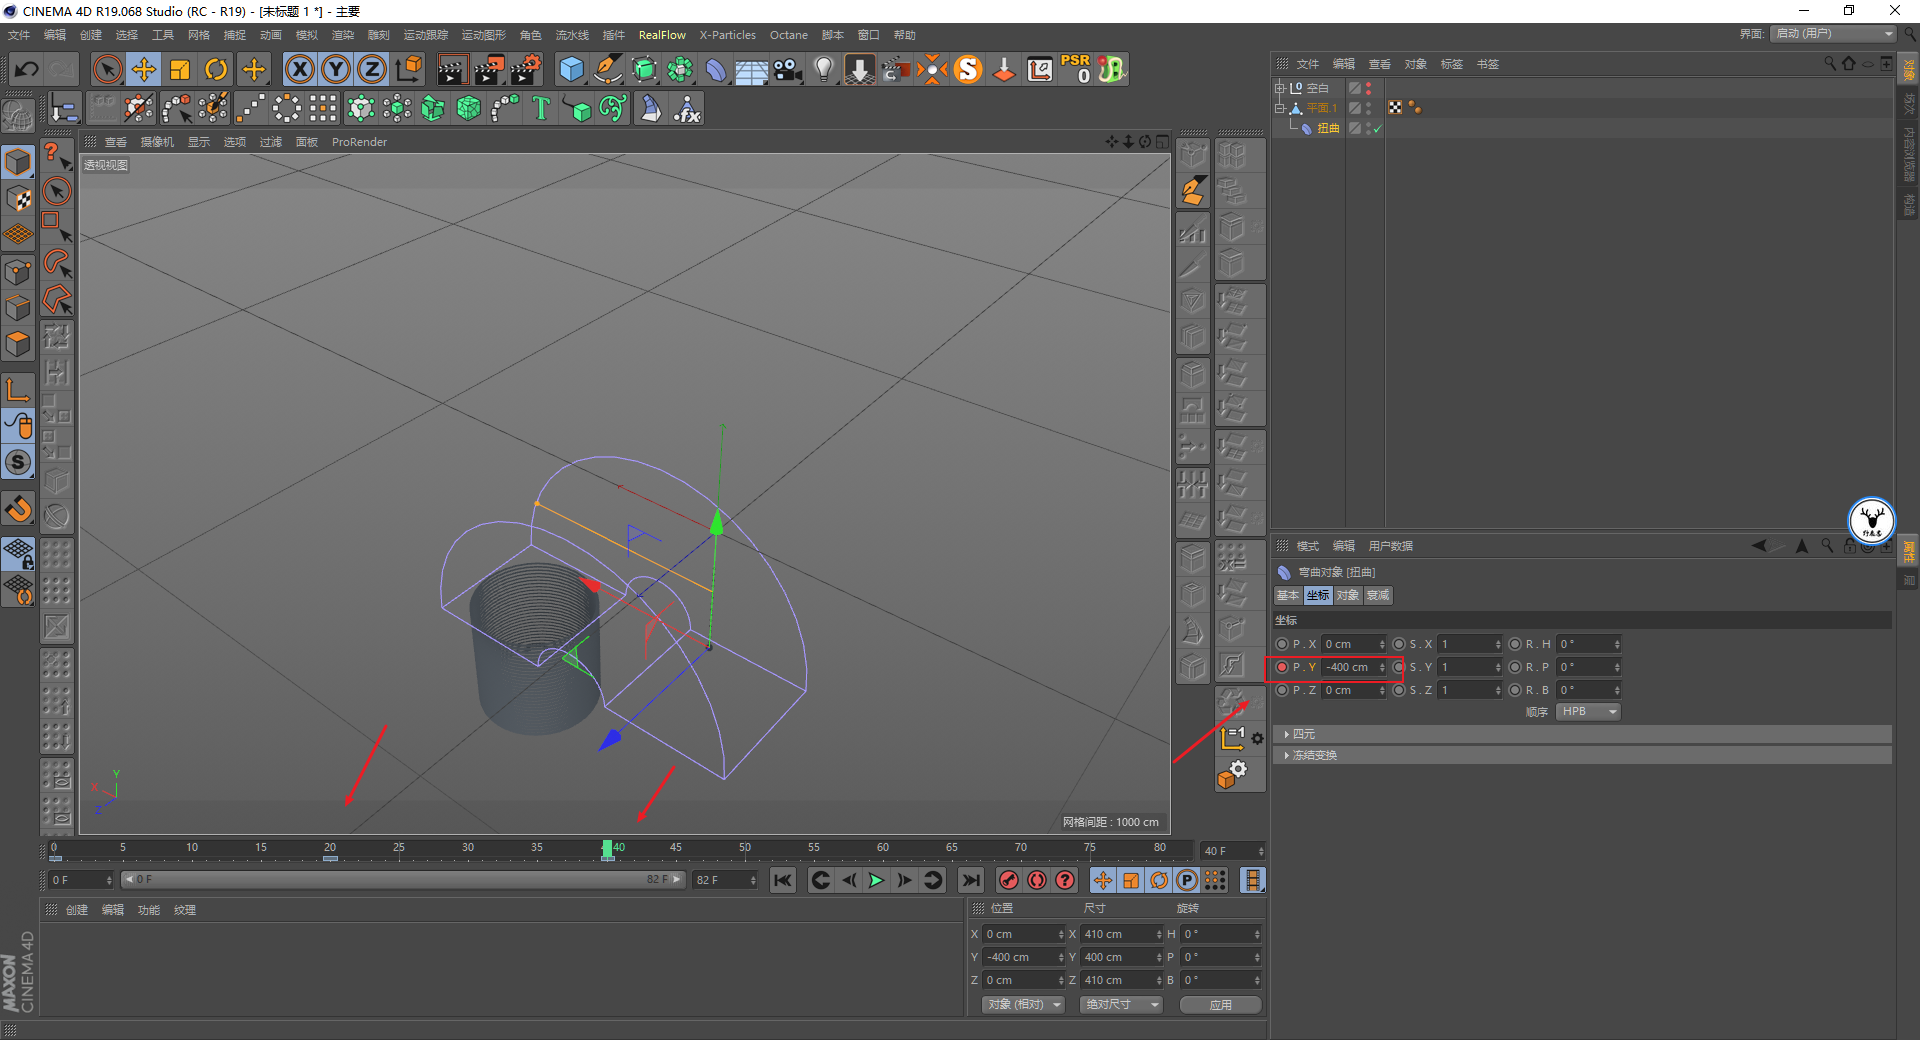The image size is (1920, 1040).
Task: Switch to the 坐标 attribute tab
Action: click(x=1318, y=595)
